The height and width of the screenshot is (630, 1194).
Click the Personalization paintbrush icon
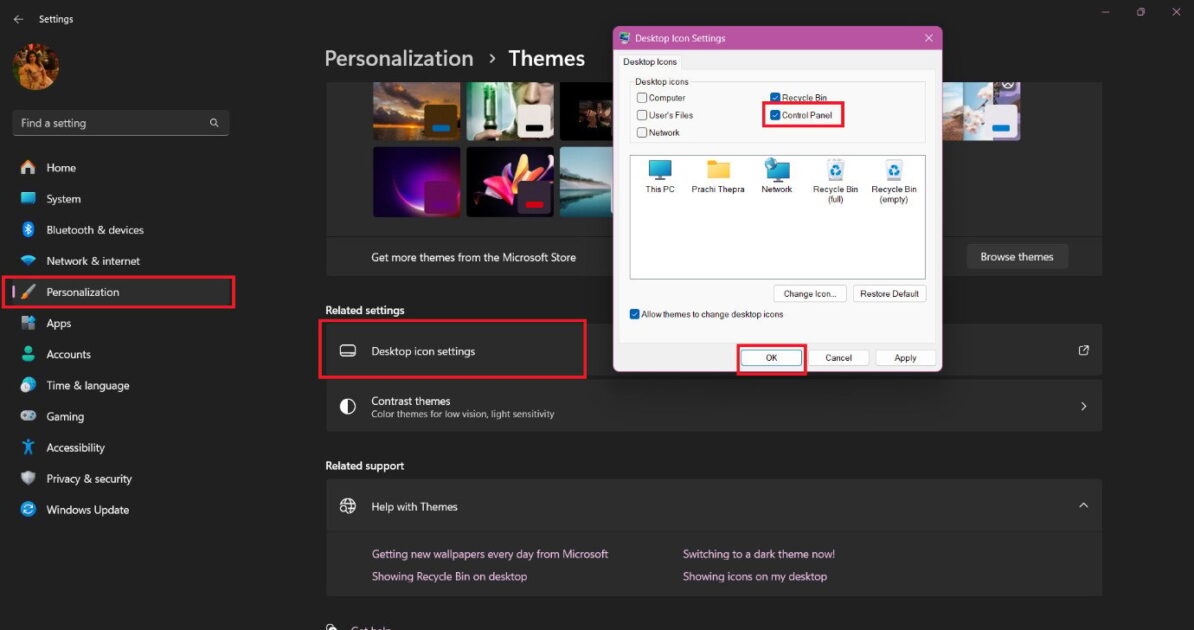click(x=28, y=292)
